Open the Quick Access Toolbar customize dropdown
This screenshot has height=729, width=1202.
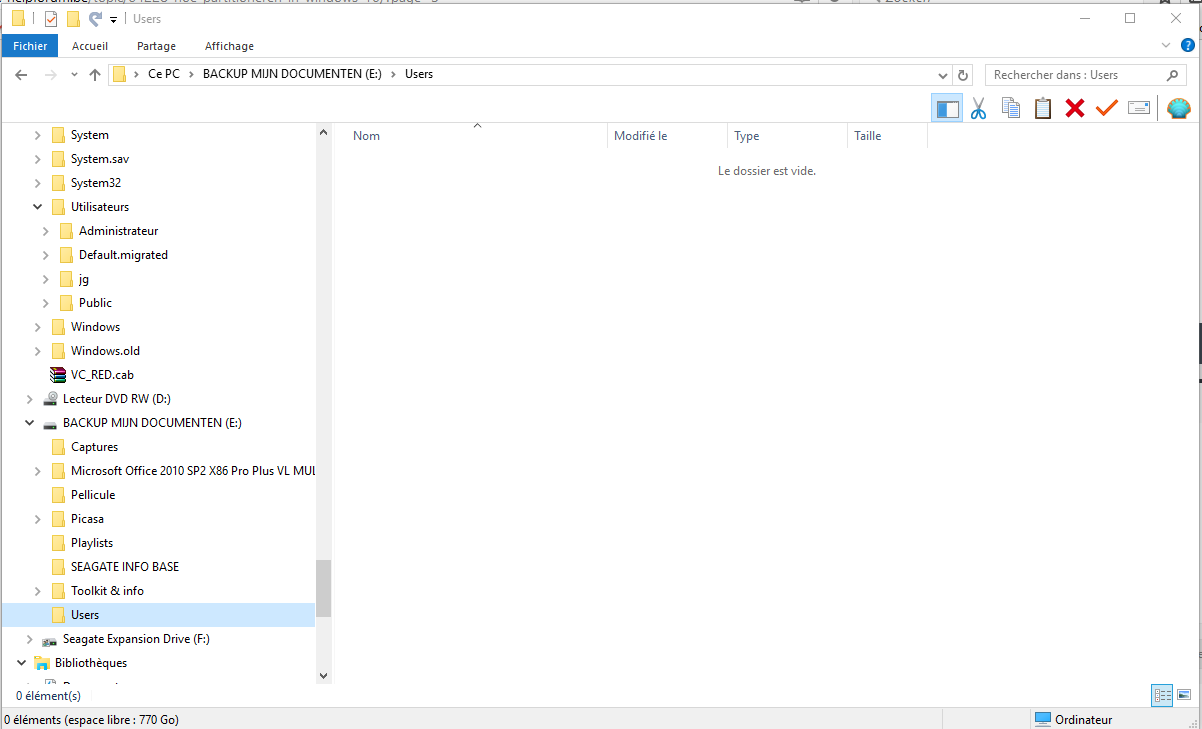pos(113,20)
